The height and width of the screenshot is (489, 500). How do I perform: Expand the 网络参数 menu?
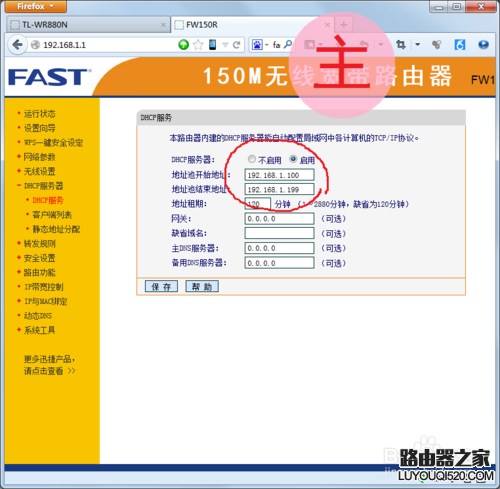[x=39, y=157]
